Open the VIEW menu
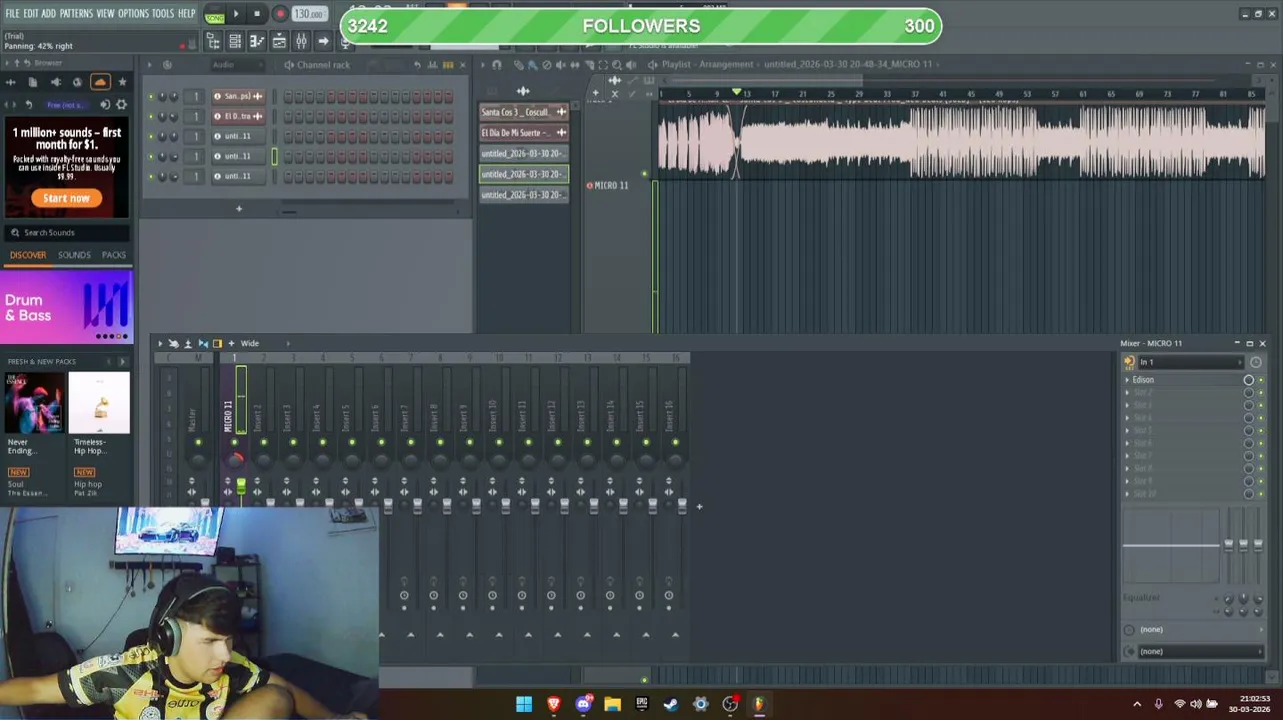 (x=105, y=14)
